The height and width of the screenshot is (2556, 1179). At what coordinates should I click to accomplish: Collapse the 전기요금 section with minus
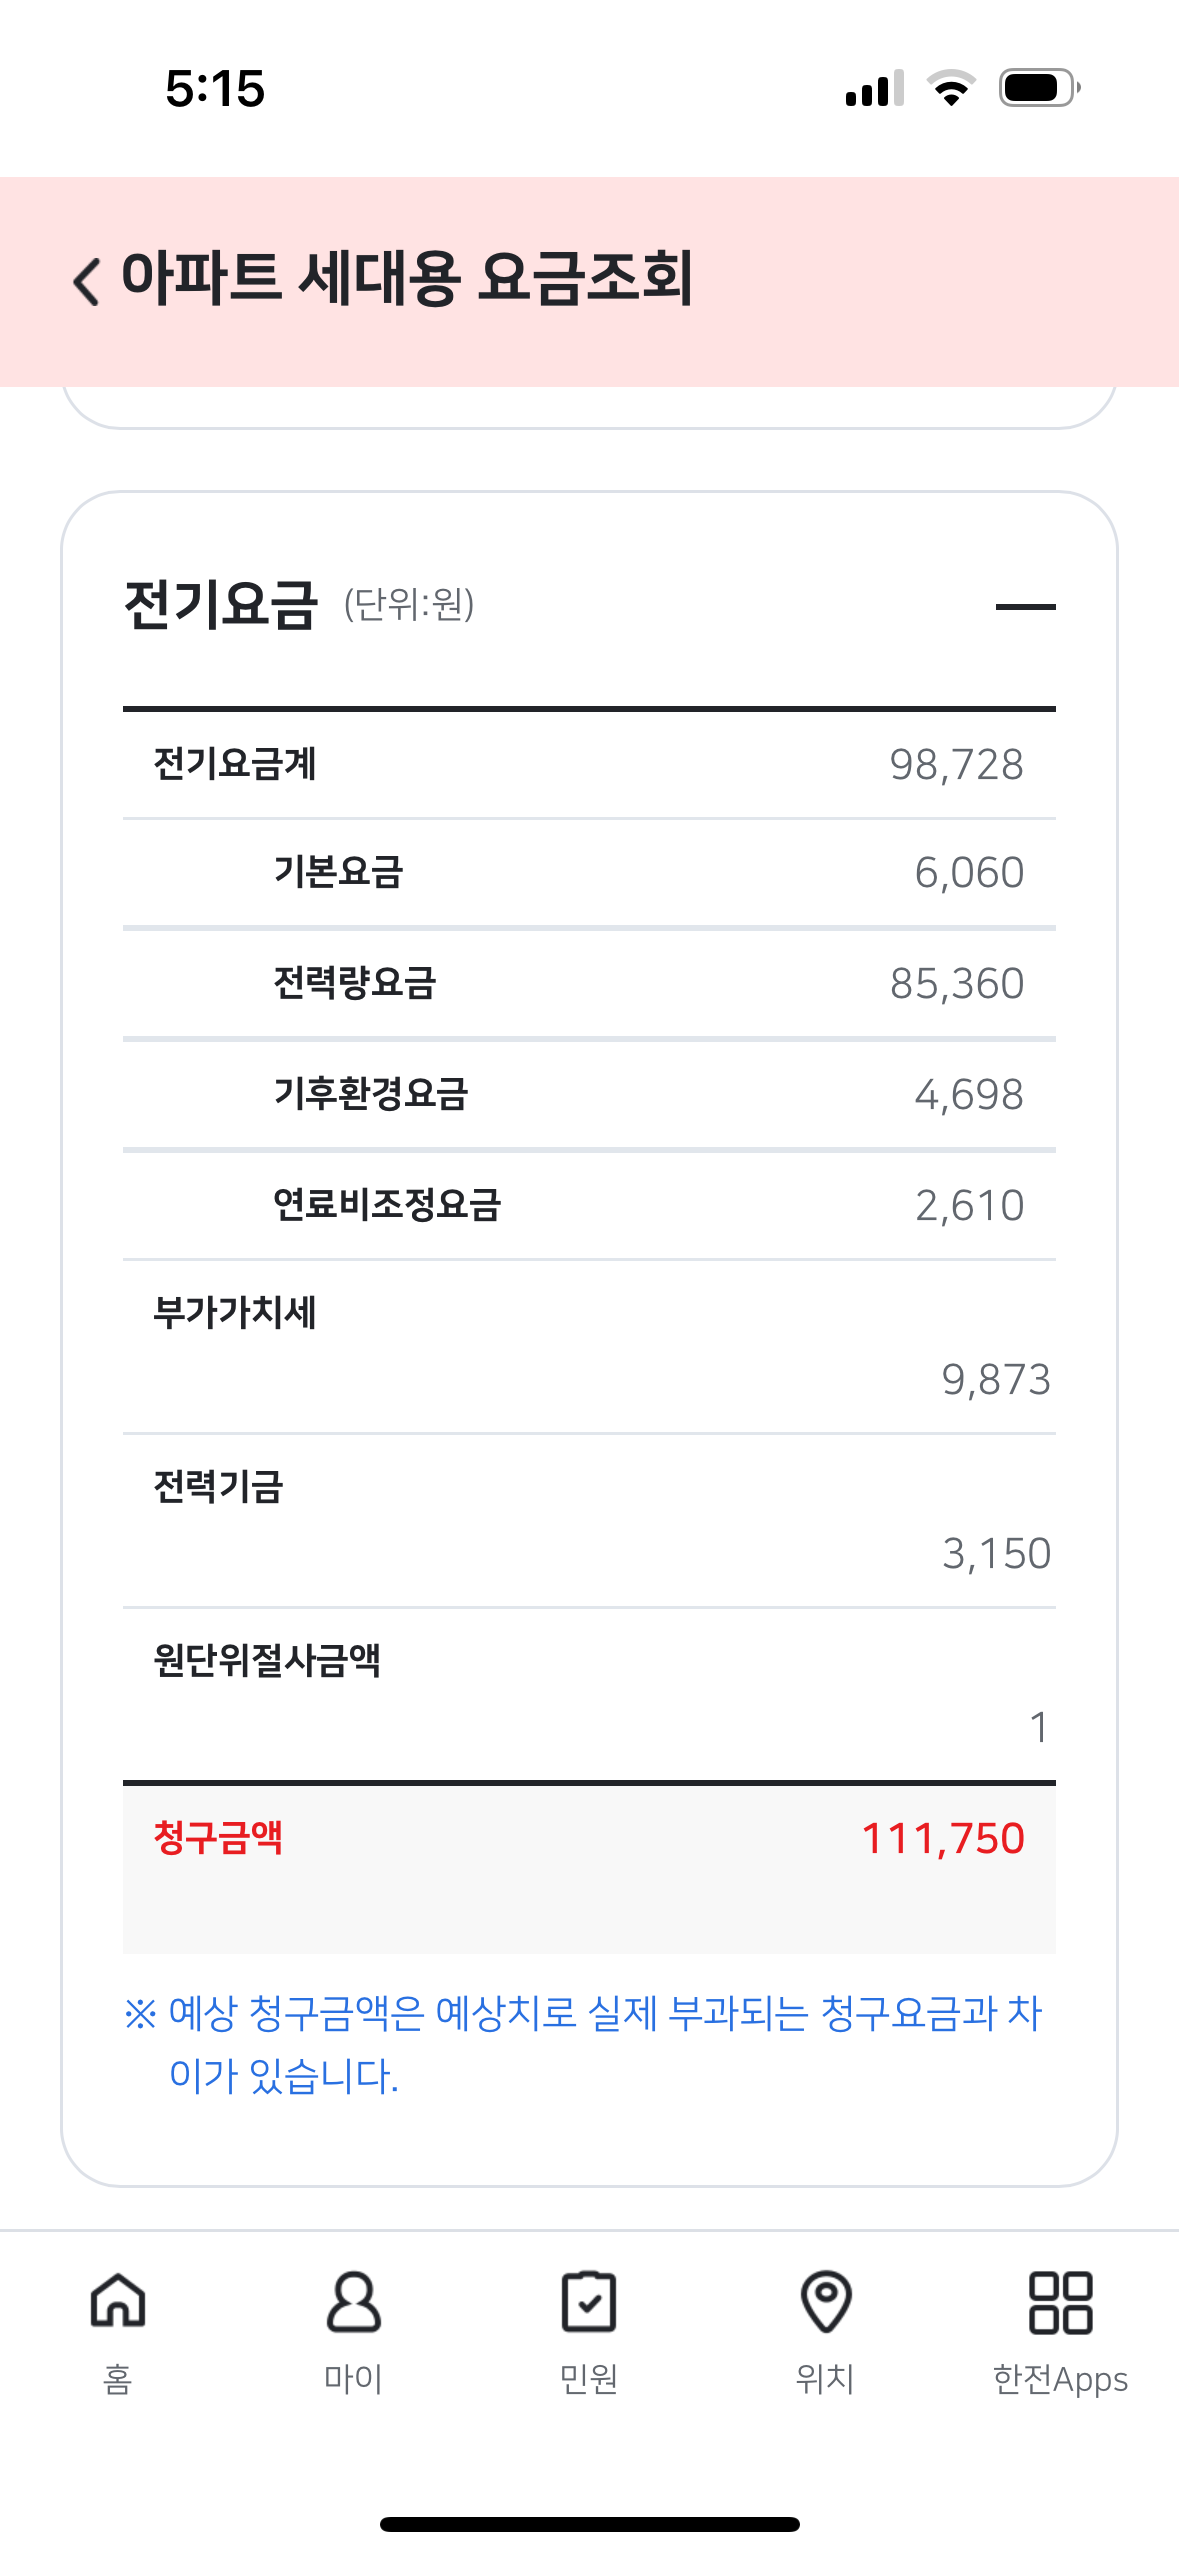click(x=1025, y=606)
